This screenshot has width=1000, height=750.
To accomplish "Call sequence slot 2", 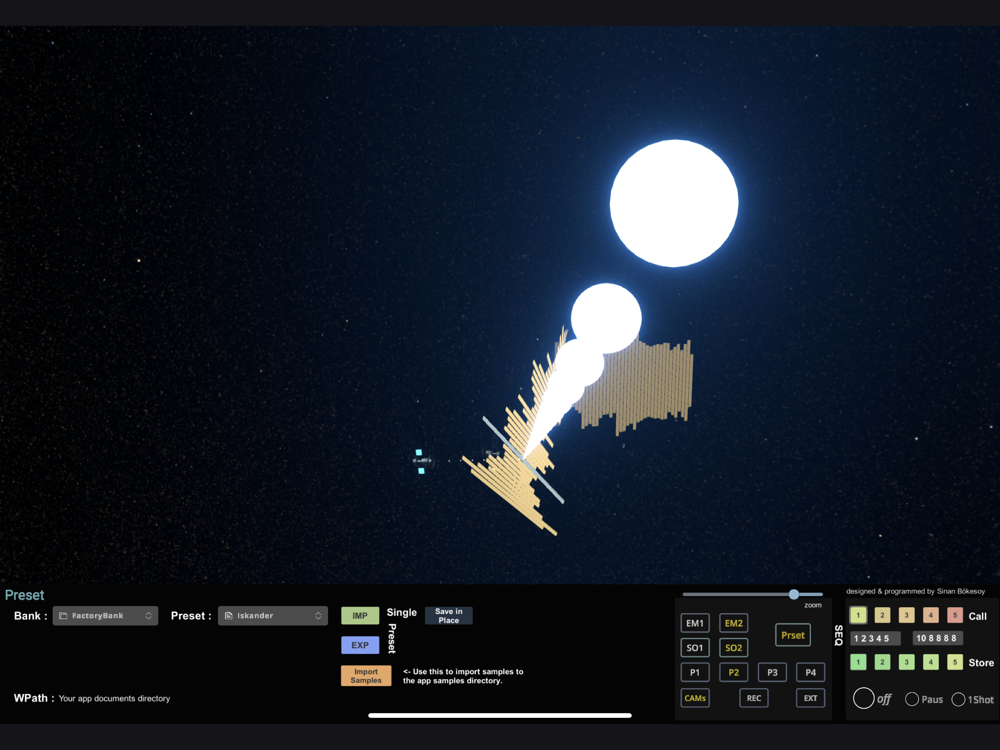I will [883, 615].
